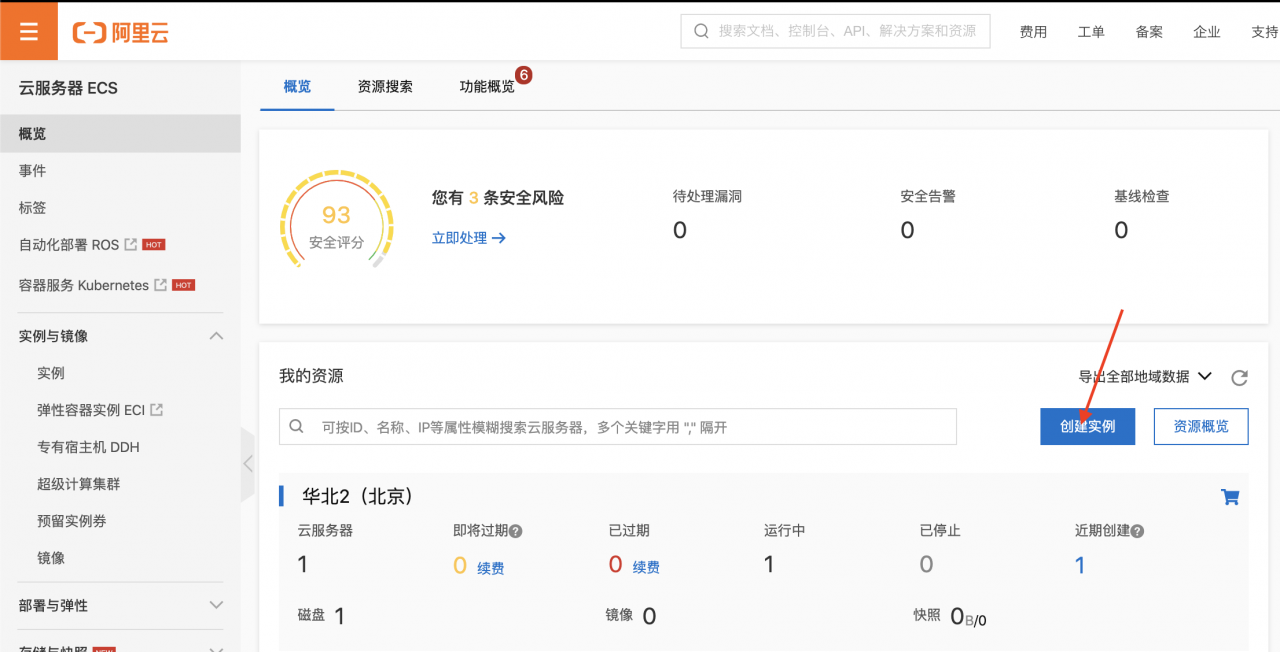Open 工单 in the top menu
The height and width of the screenshot is (652, 1280).
(x=1091, y=31)
